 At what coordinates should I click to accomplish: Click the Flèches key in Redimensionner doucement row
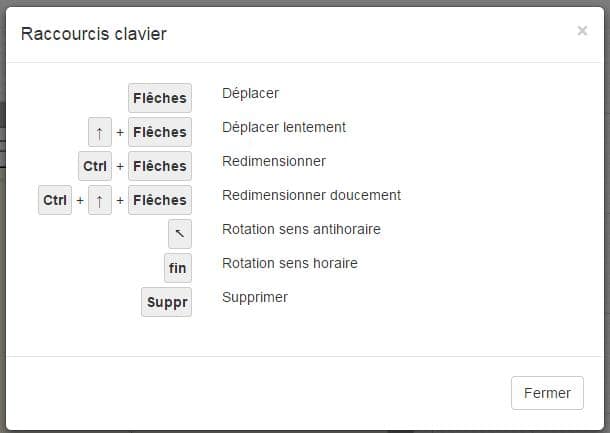click(x=160, y=200)
